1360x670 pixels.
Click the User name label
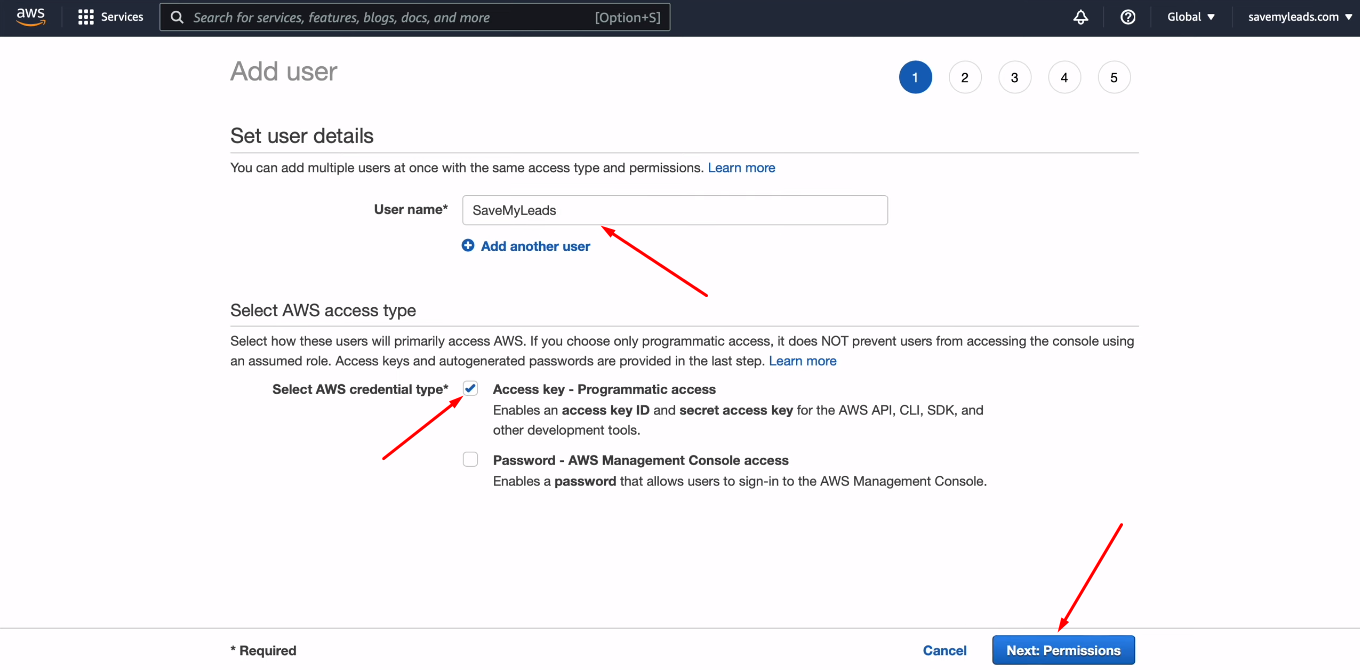pyautogui.click(x=411, y=210)
